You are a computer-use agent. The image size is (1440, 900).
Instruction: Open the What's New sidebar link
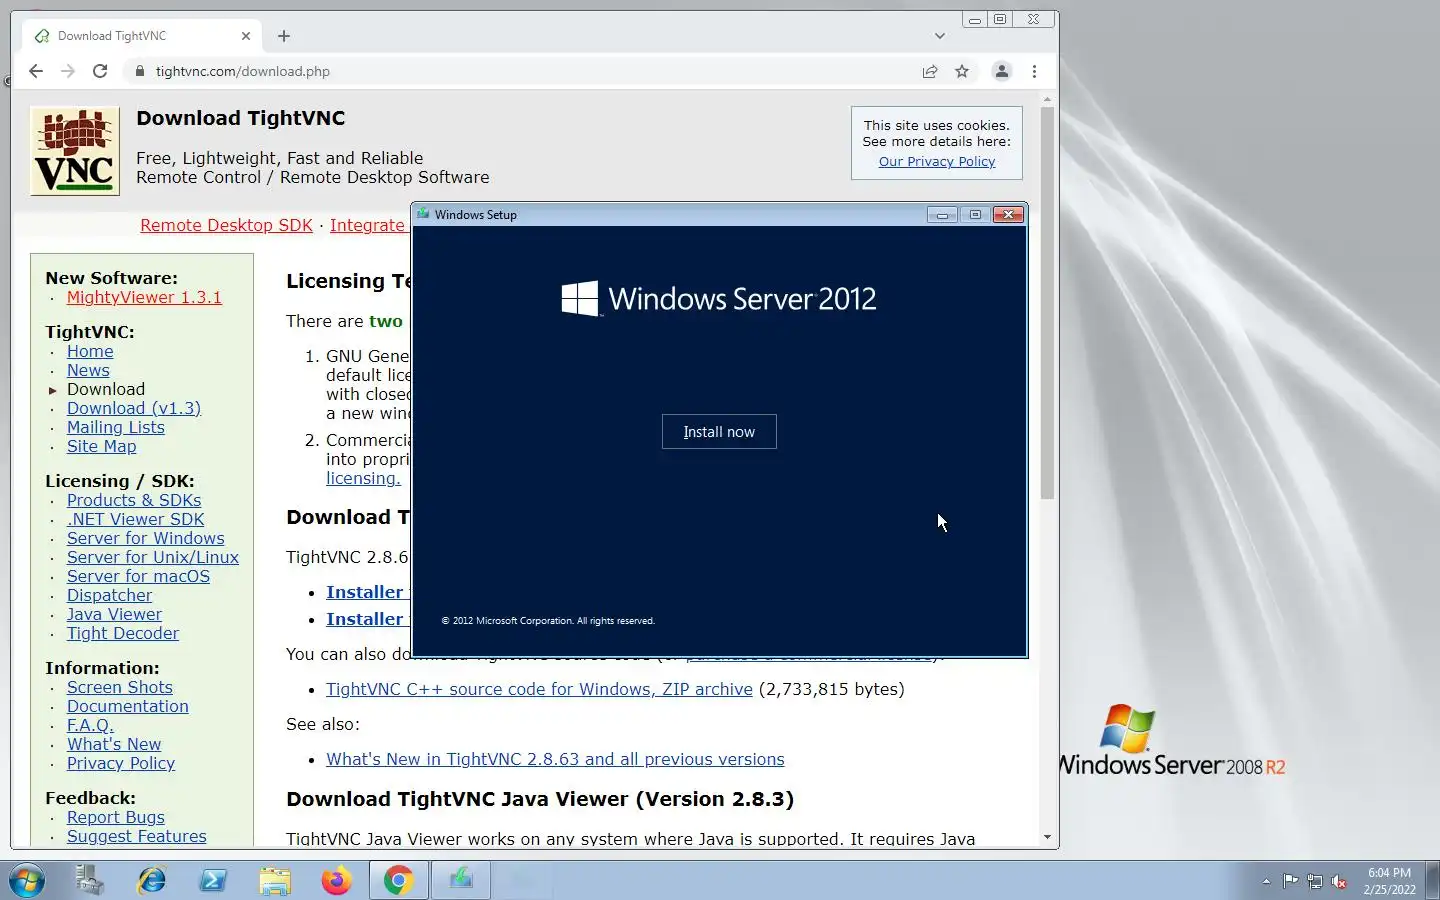[x=114, y=744]
